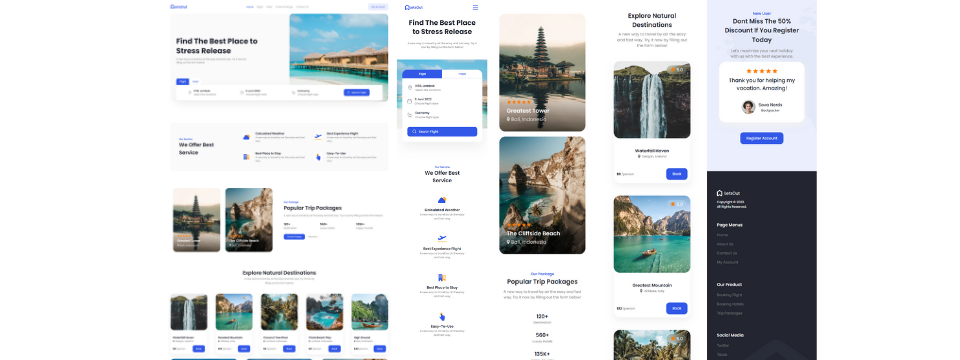Click the Economy flight type row in mobile form
960x360 pixels.
pos(442,114)
